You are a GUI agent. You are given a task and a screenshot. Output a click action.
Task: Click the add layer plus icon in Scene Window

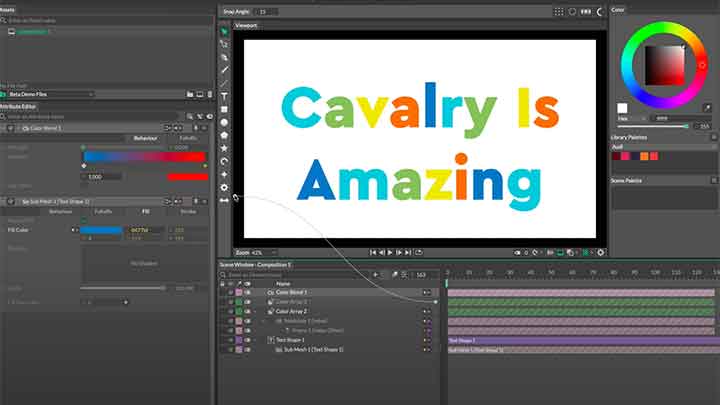[x=375, y=275]
